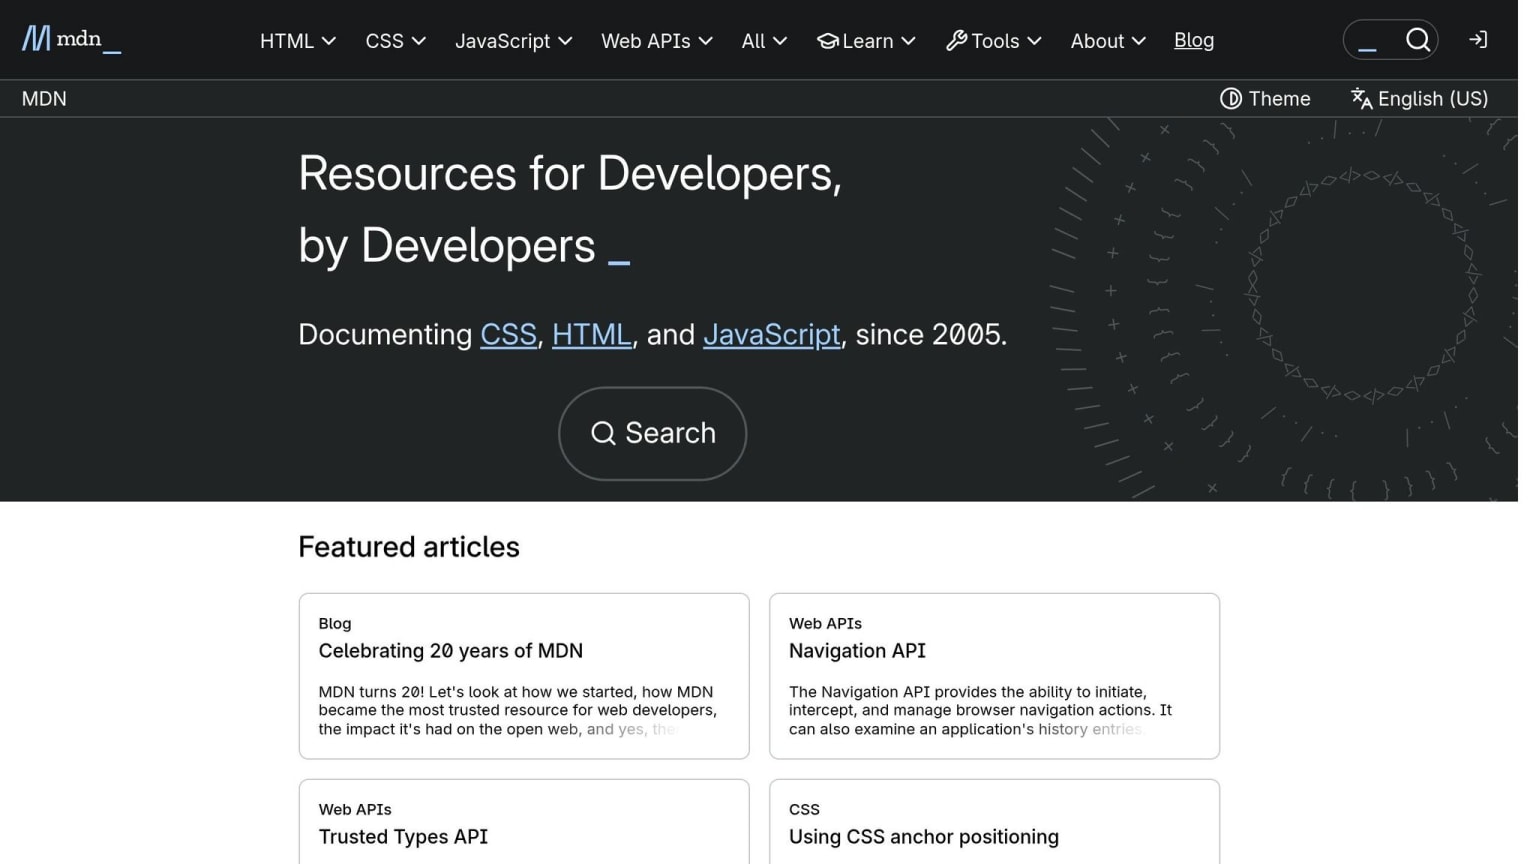This screenshot has width=1536, height=864.
Task: Click the Navigation API description text
Action: tap(980, 710)
